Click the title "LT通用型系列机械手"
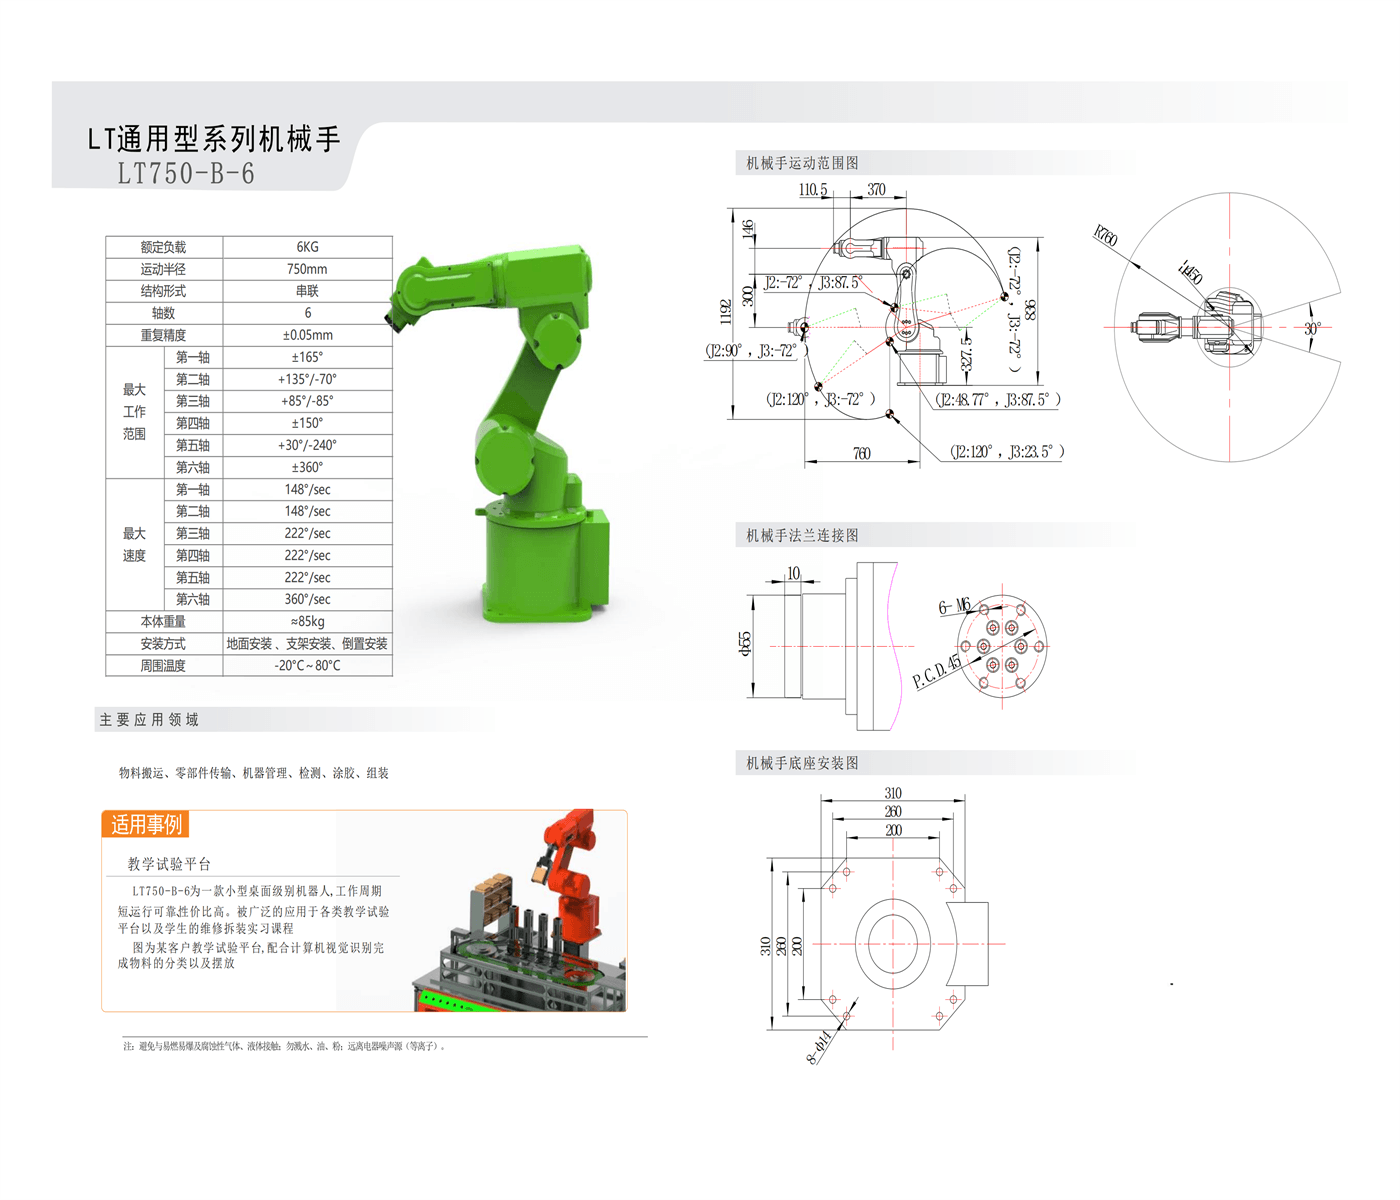The height and width of the screenshot is (1200, 1400). pos(214,138)
